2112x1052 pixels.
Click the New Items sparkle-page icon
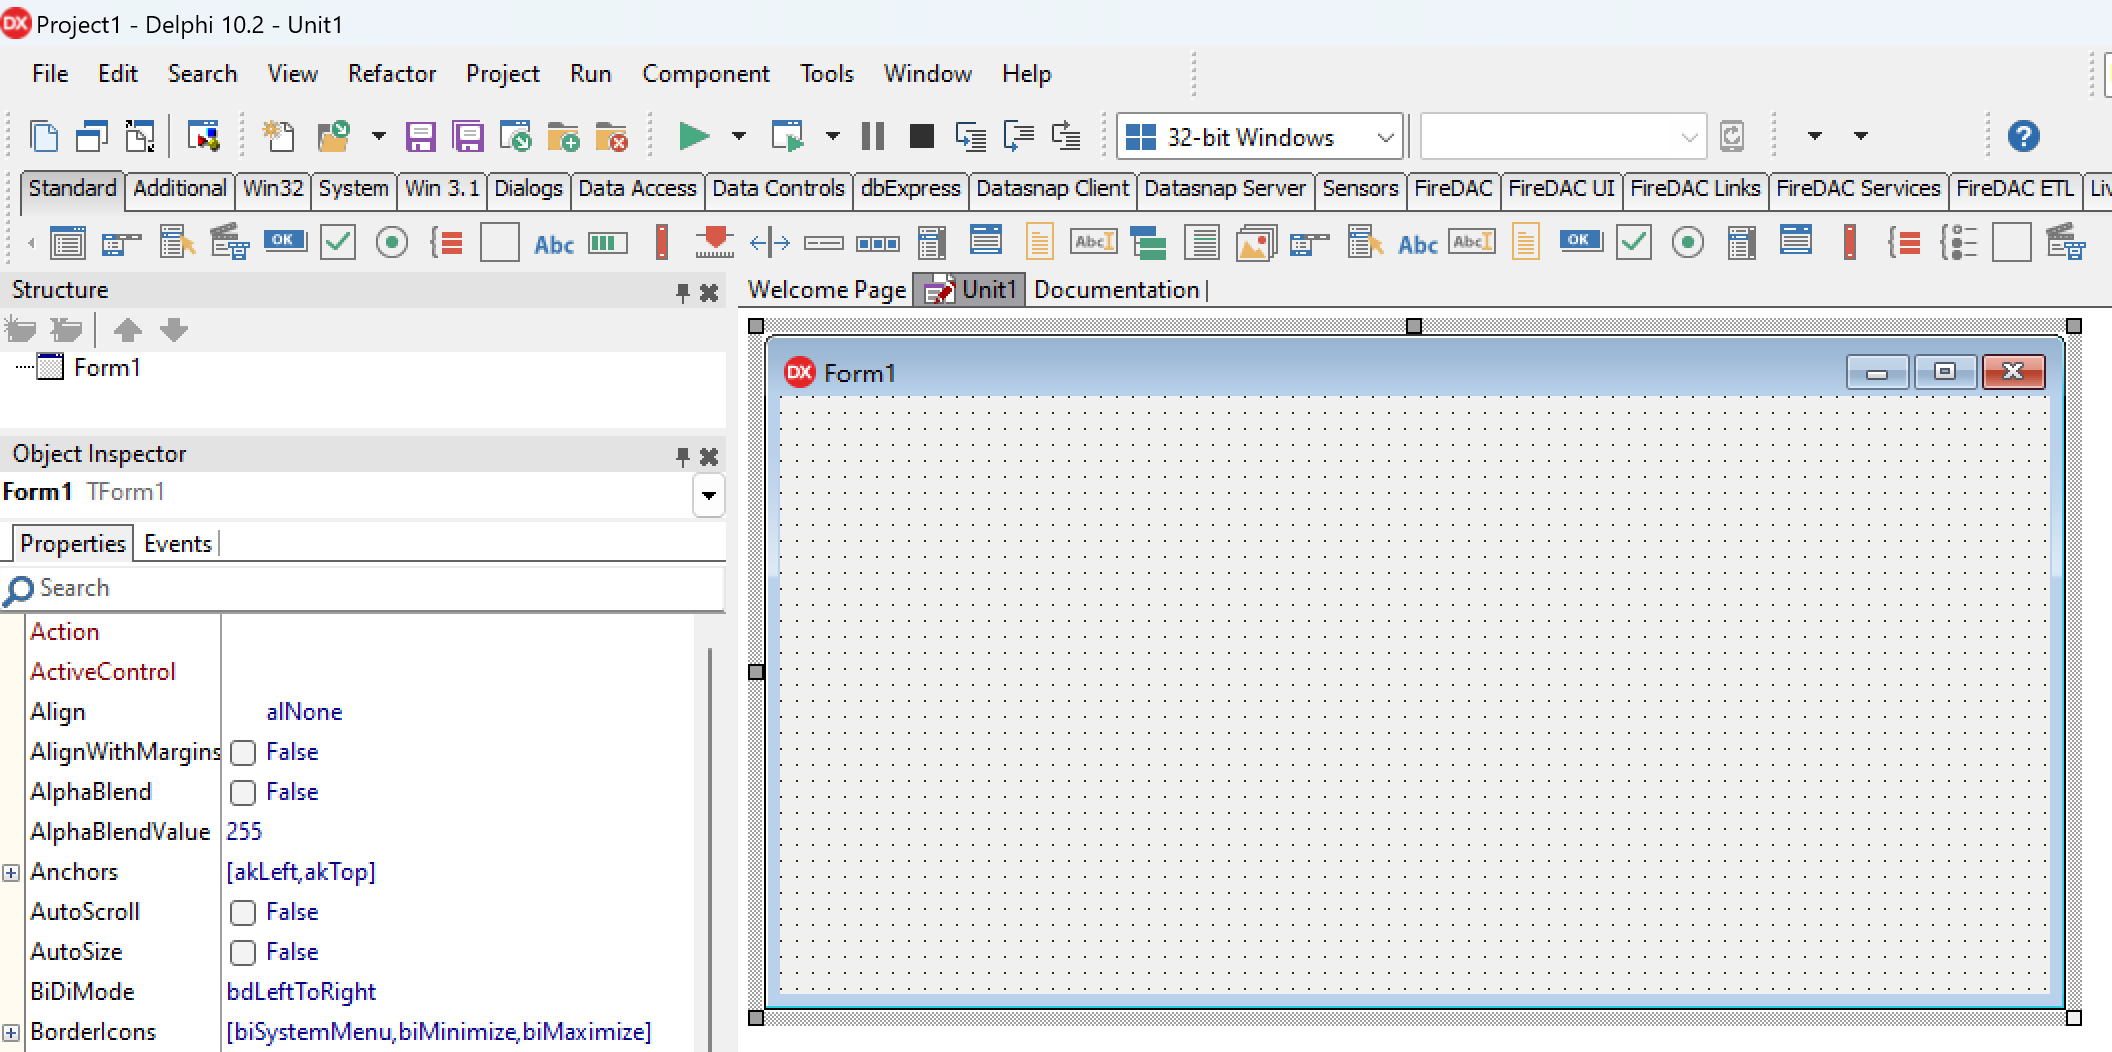point(278,136)
